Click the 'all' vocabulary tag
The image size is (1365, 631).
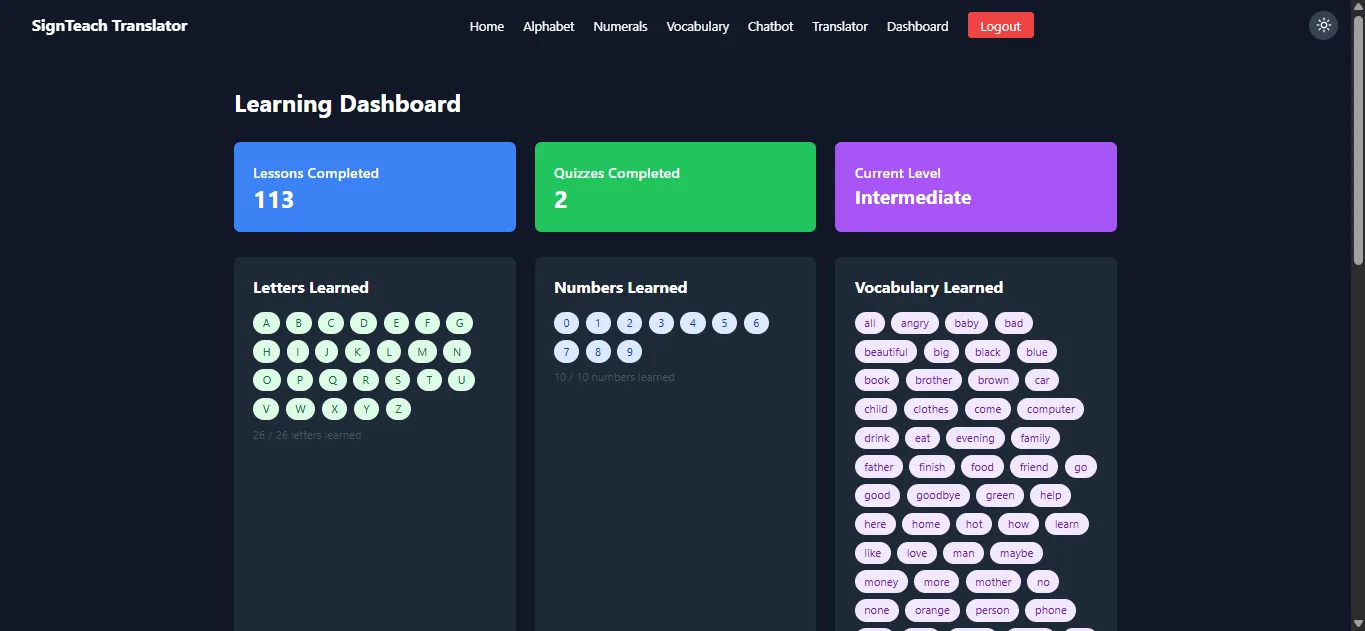[870, 323]
